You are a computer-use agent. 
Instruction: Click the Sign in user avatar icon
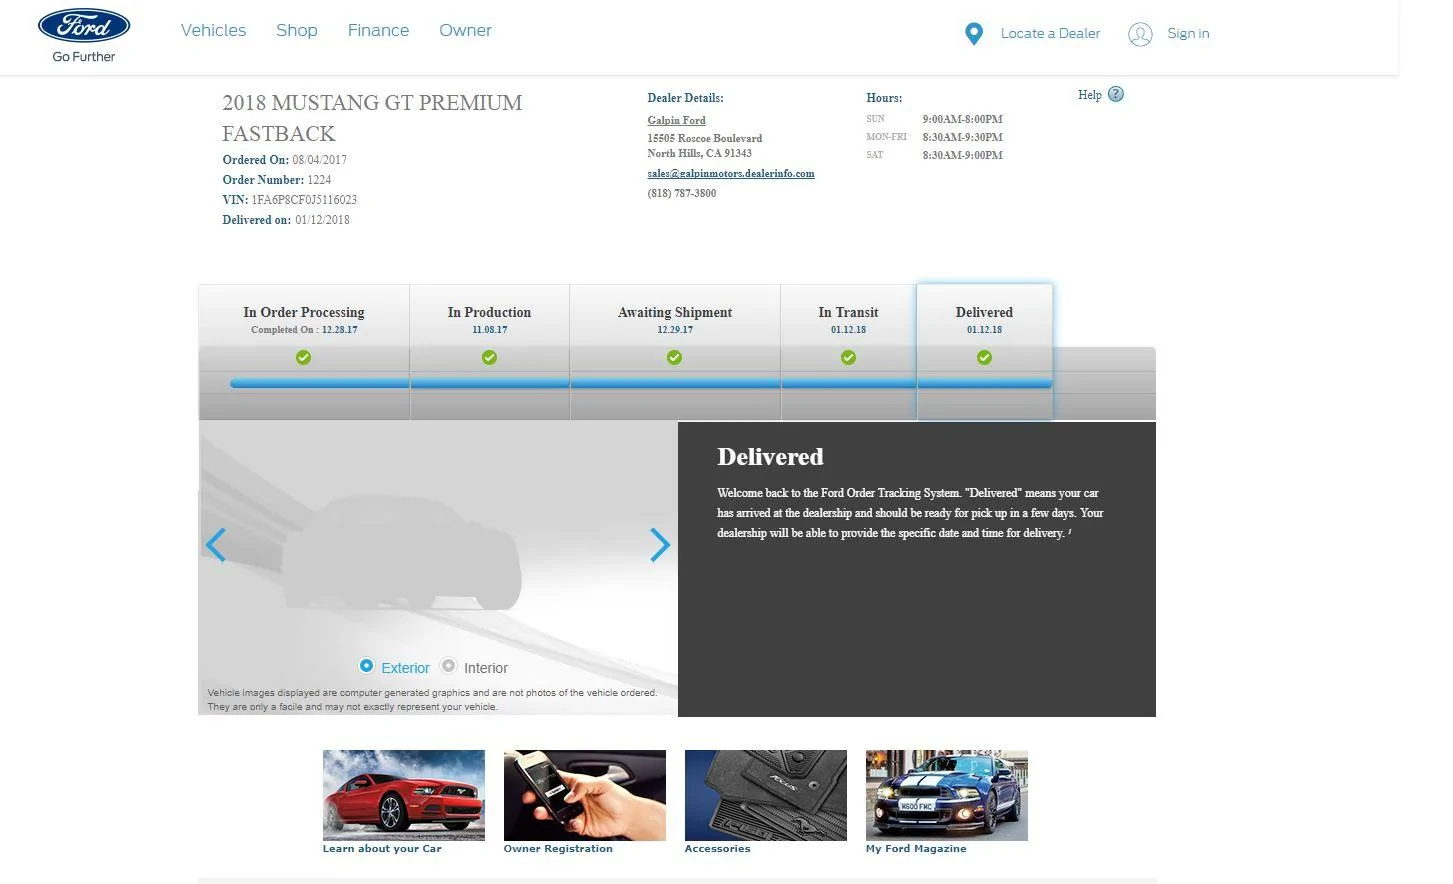click(x=1140, y=34)
